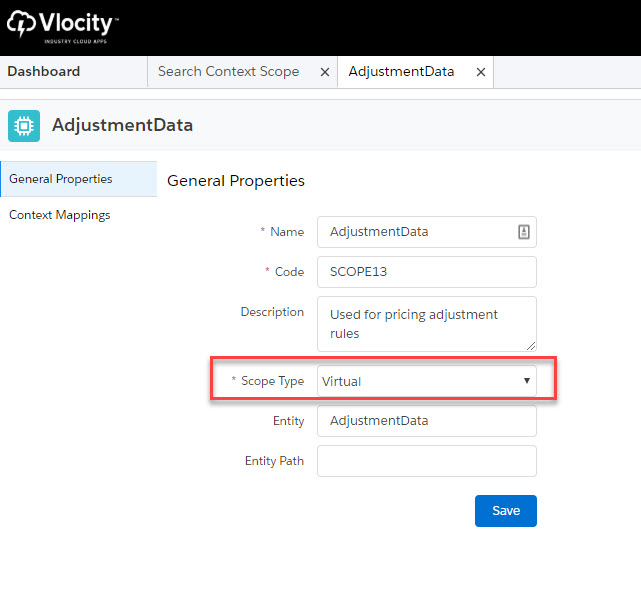The image size is (641, 605).
Task: Click the contact card icon in Name field
Action: [524, 232]
